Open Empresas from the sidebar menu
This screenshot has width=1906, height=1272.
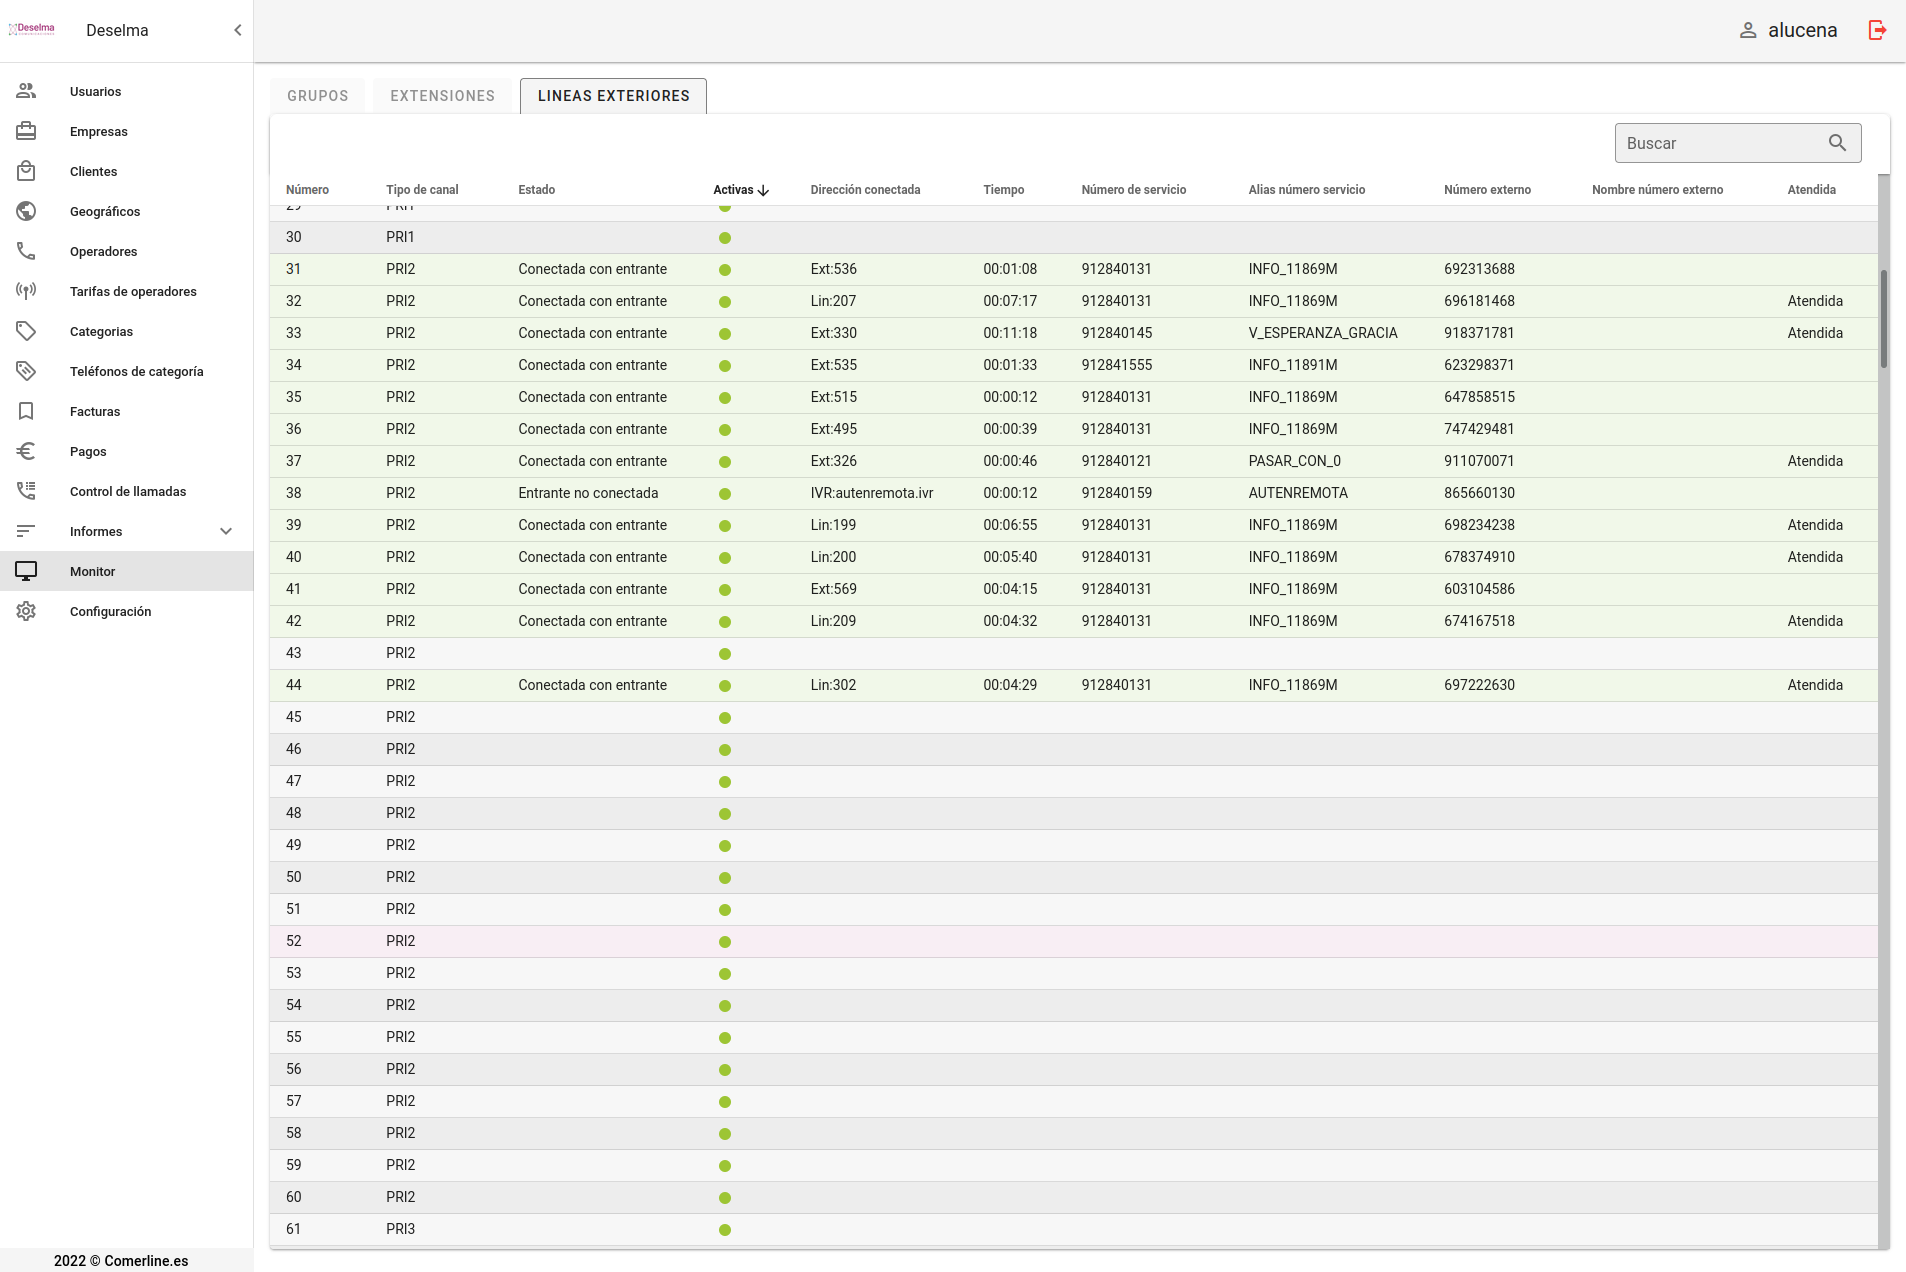pos(127,131)
